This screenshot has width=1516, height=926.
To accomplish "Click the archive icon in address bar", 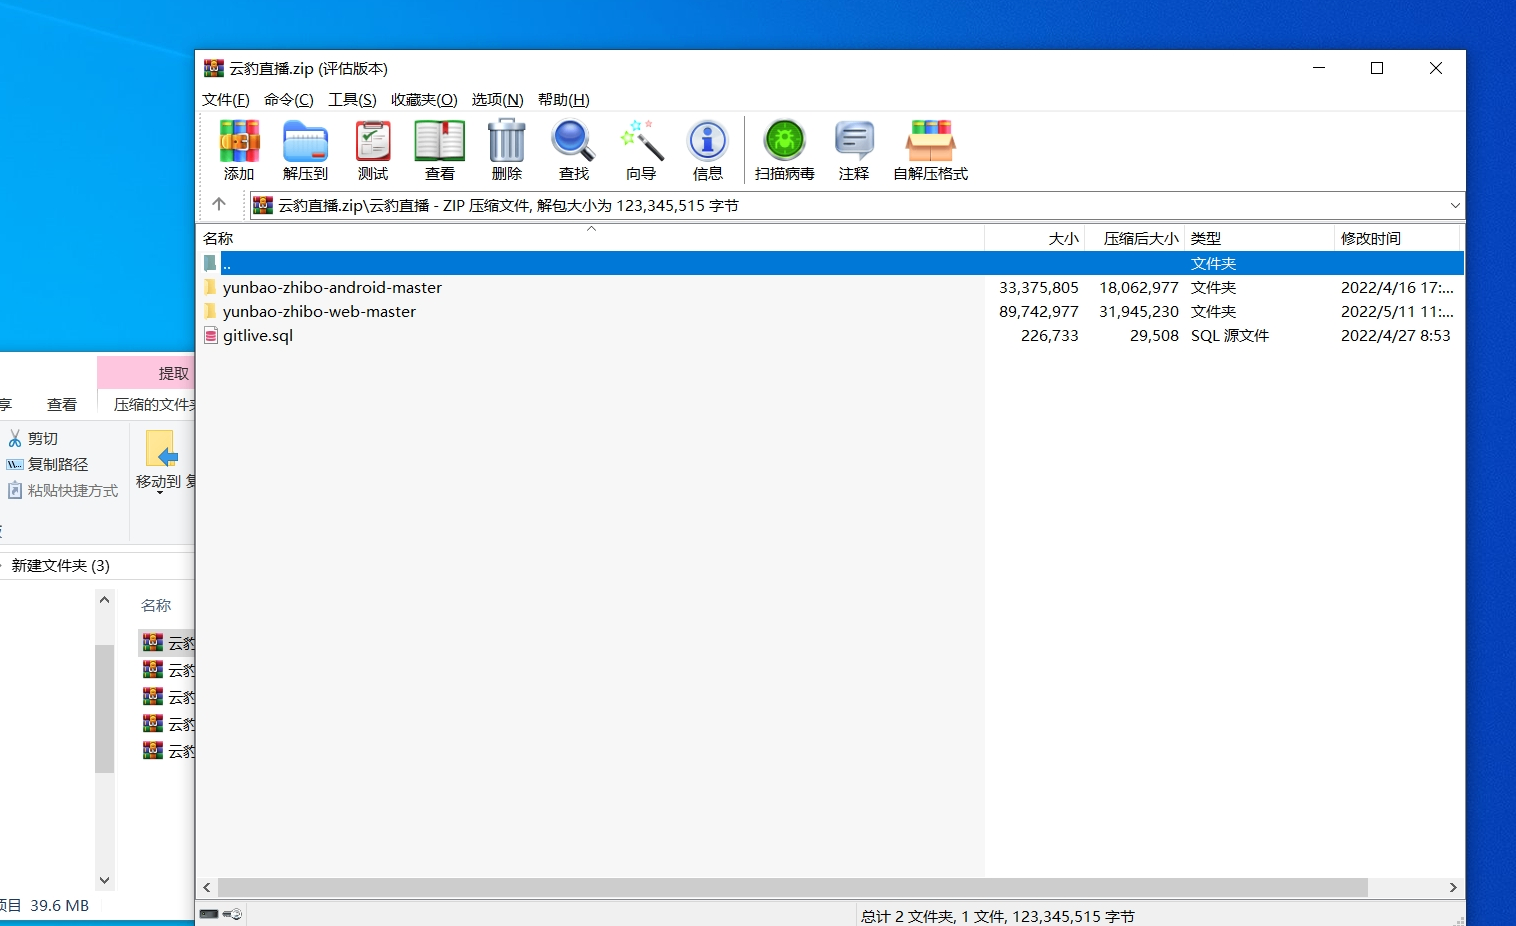I will point(263,205).
